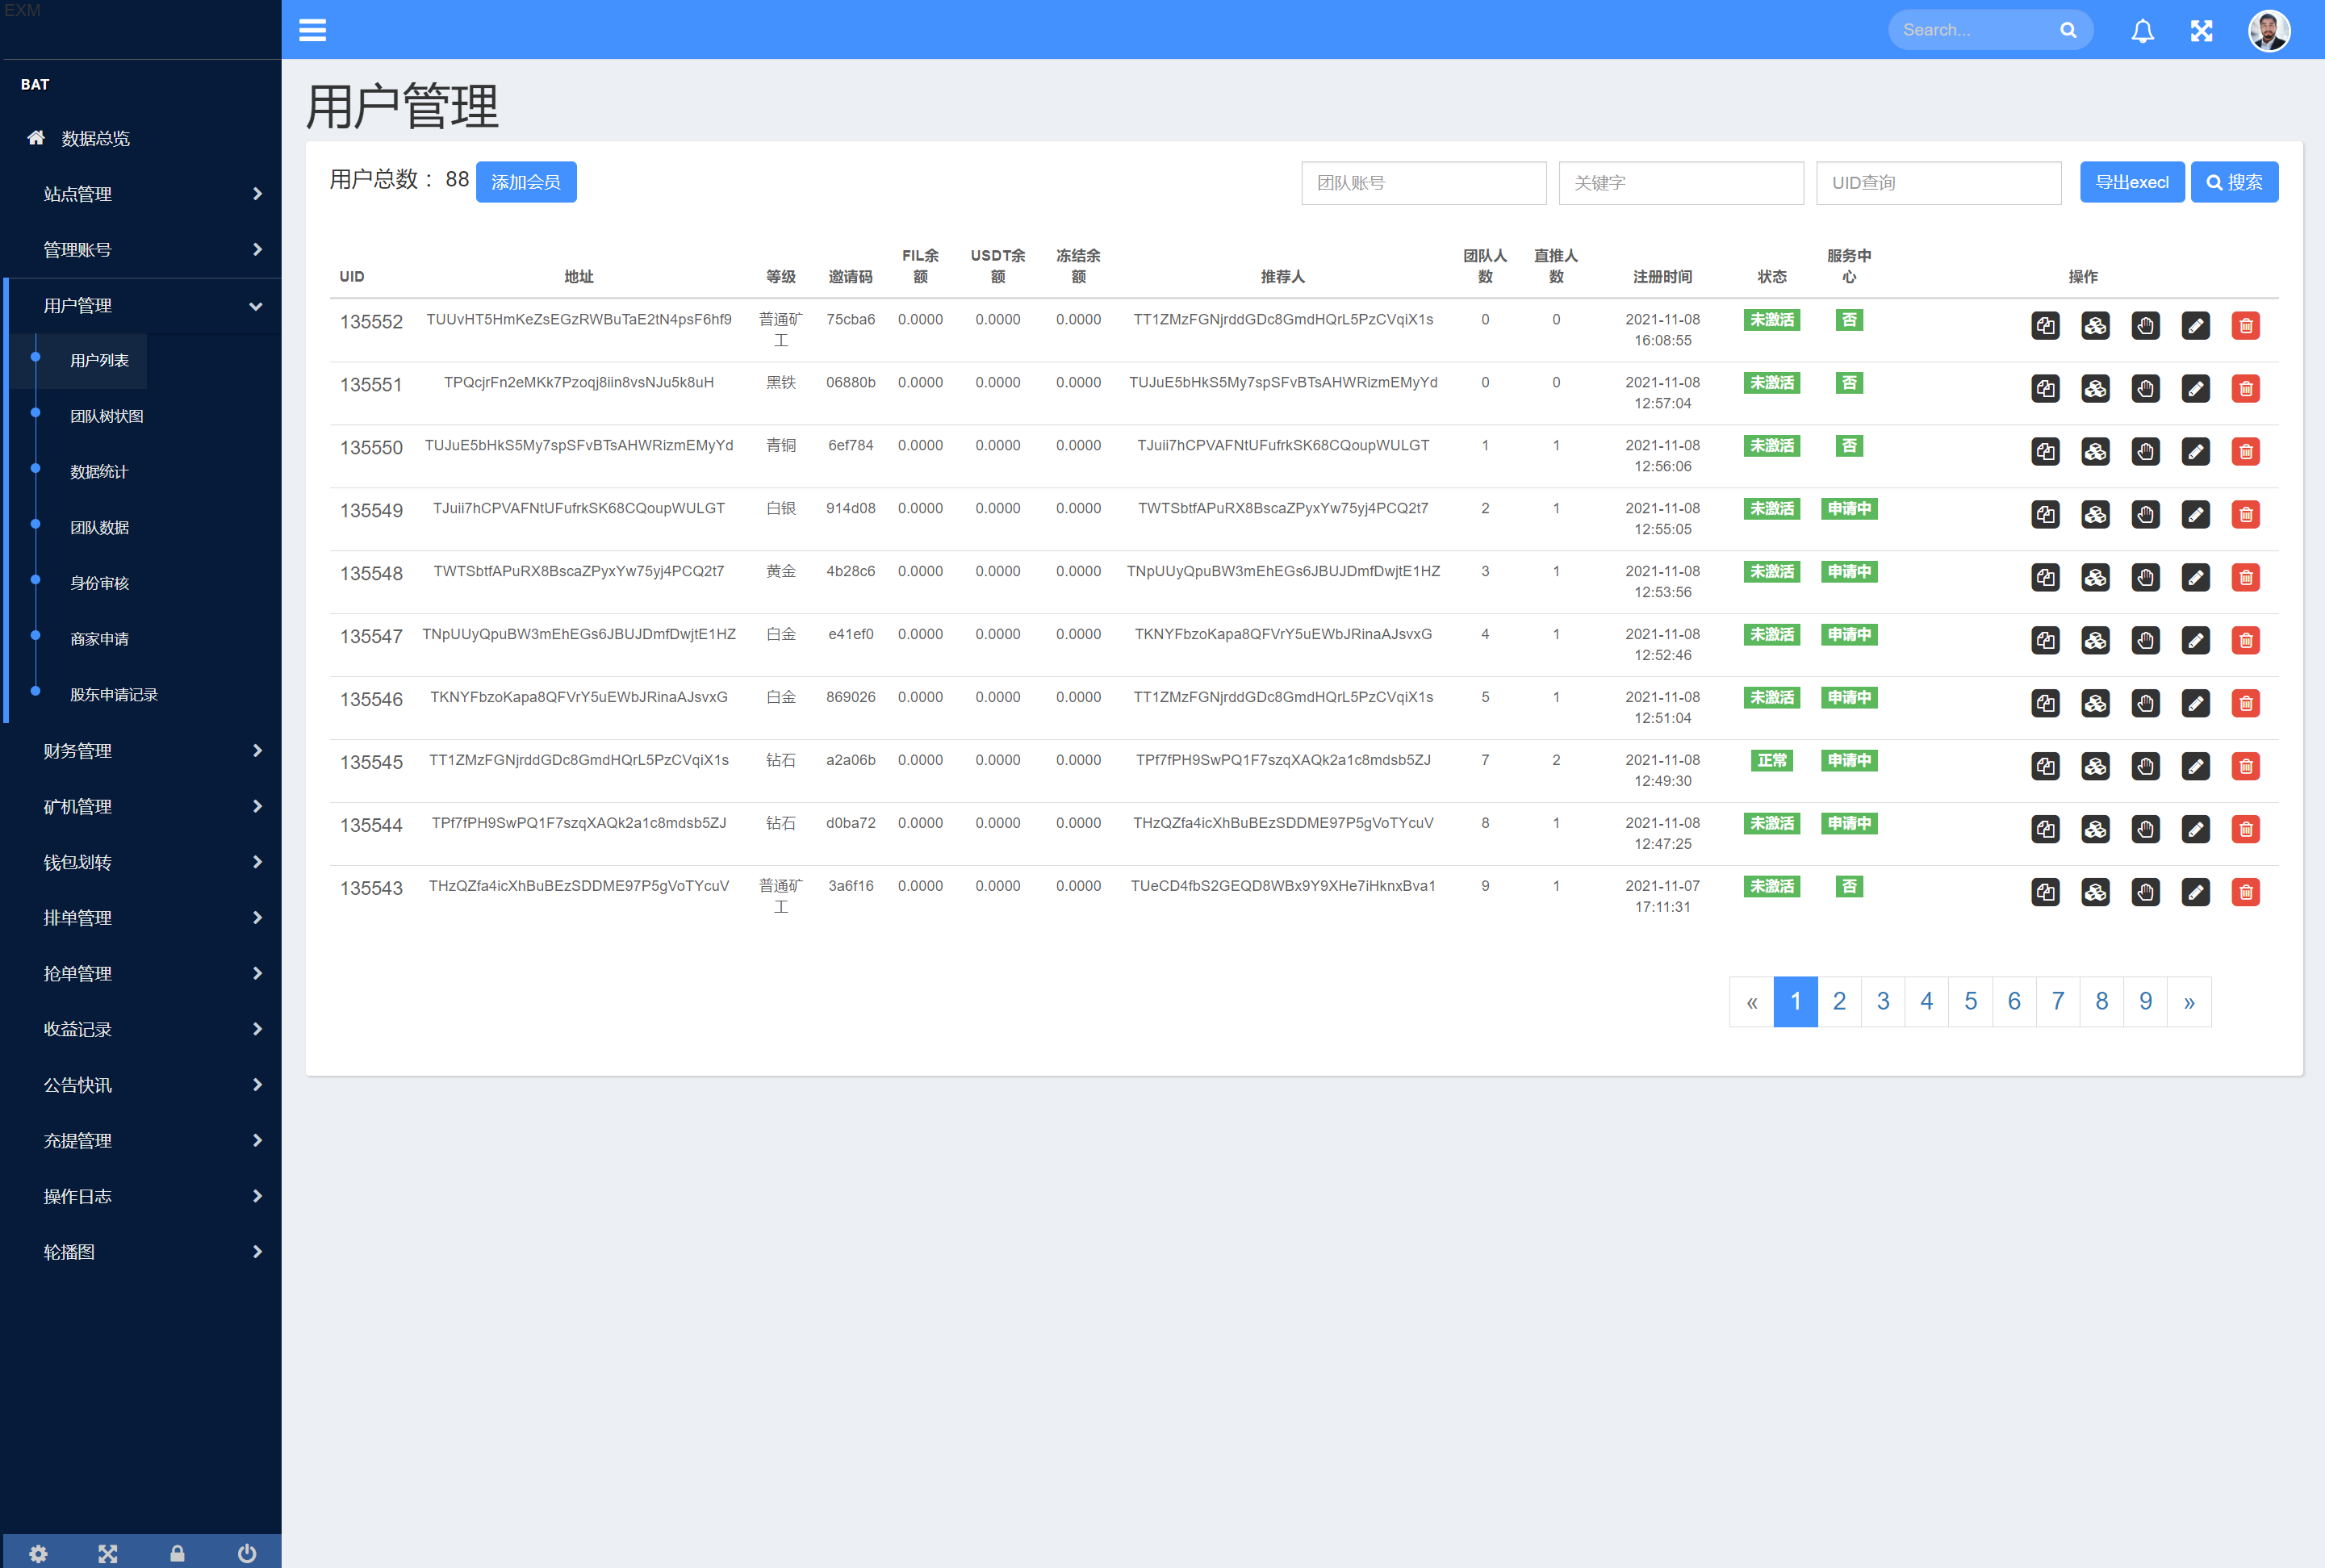This screenshot has height=1568, width=2325.
Task: Click the 否 service badge for user 135543
Action: (x=1848, y=886)
